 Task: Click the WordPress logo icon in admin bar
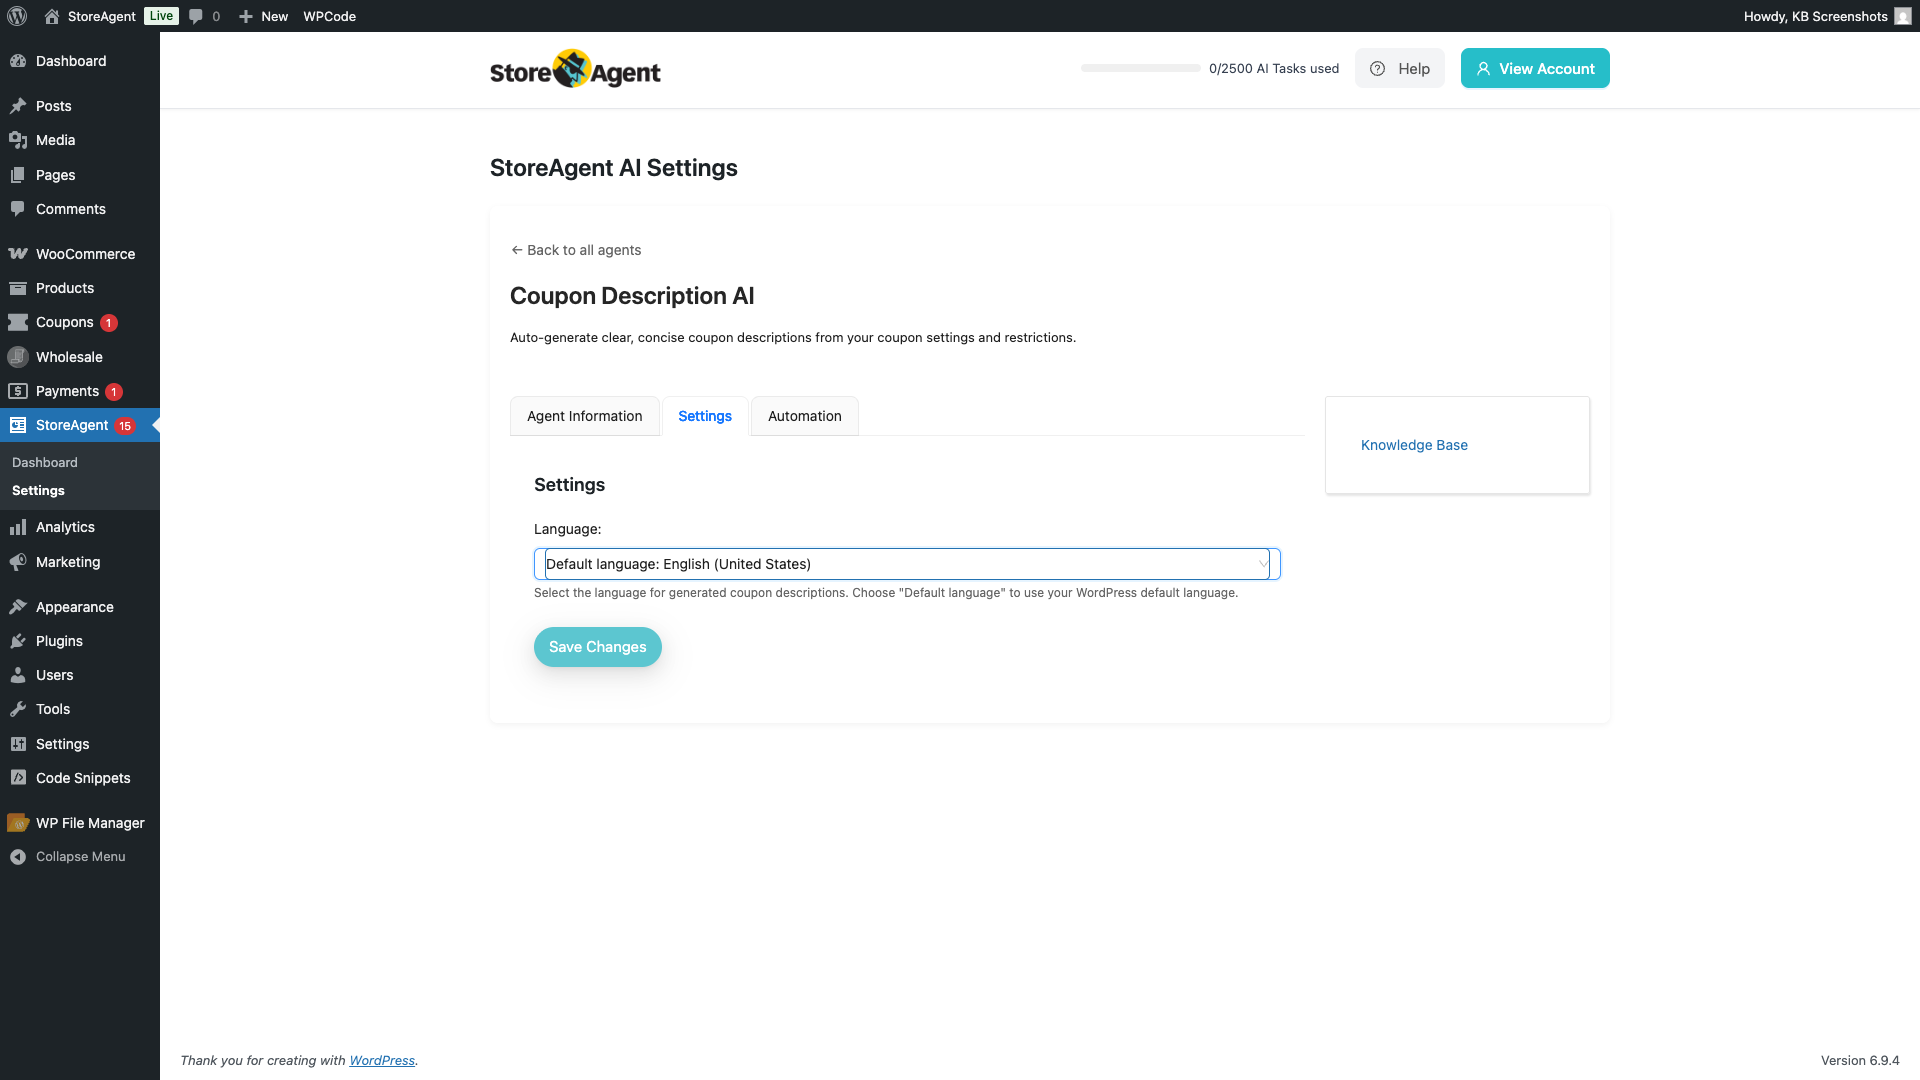click(17, 16)
